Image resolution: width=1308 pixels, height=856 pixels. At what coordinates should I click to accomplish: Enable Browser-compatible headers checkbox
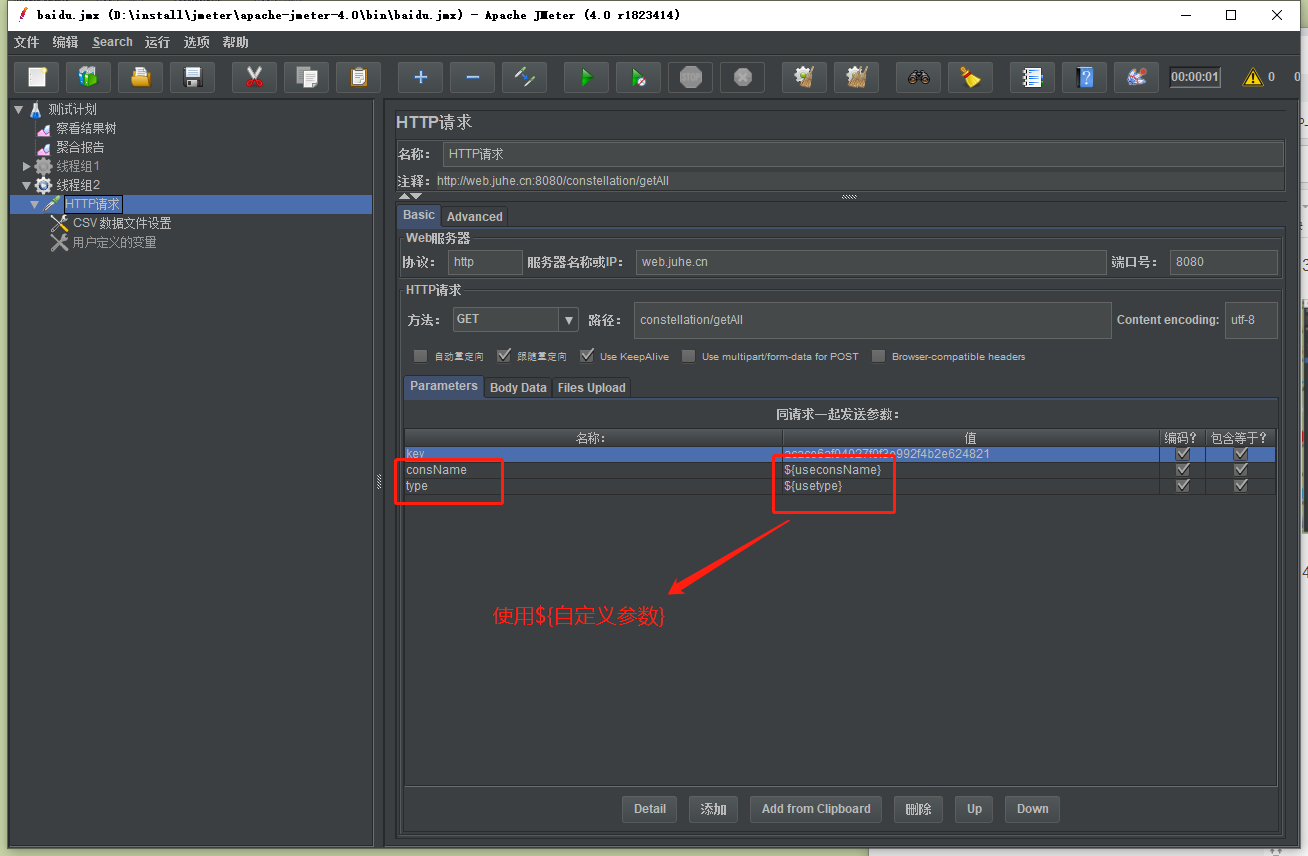pyautogui.click(x=879, y=356)
